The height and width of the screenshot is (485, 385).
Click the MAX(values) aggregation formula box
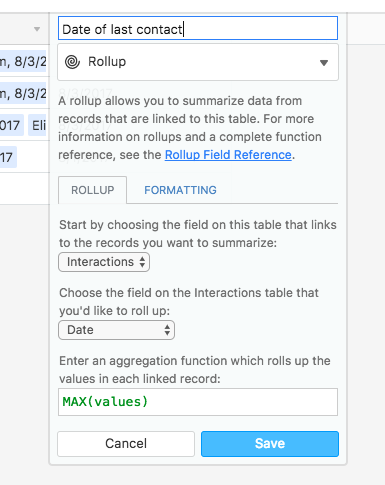198,402
